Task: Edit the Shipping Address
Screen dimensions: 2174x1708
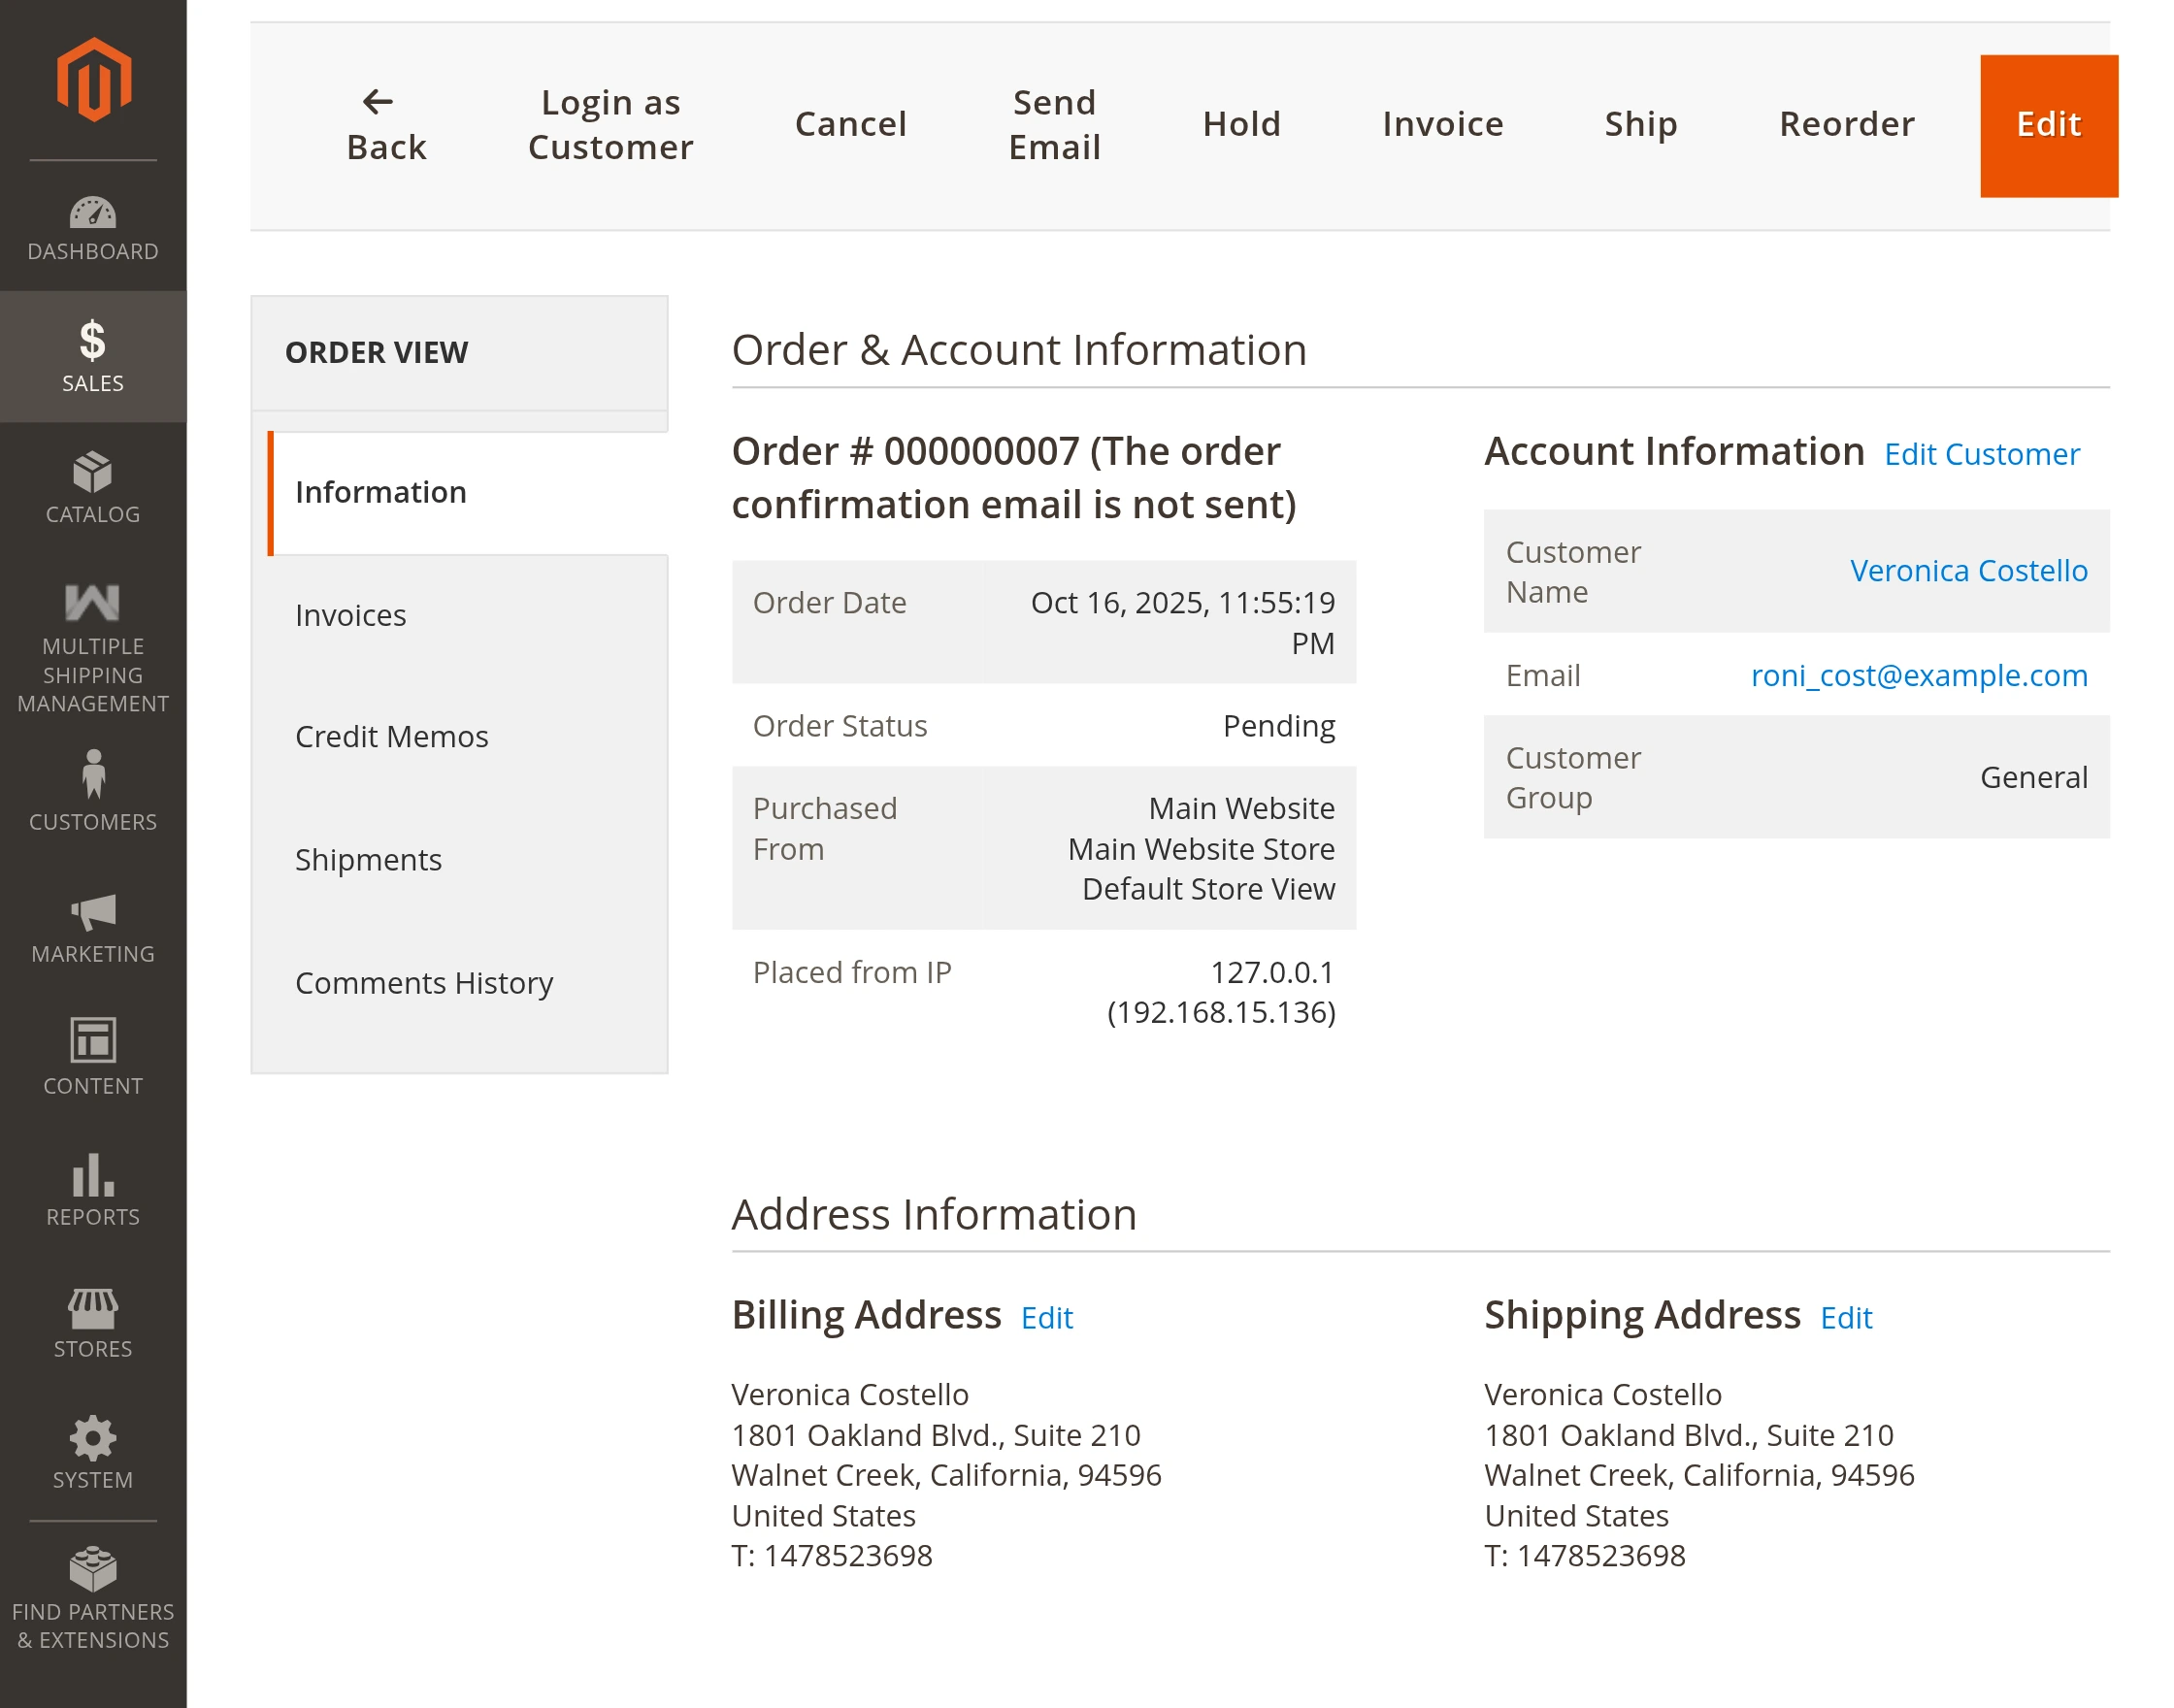Action: coord(1845,1318)
